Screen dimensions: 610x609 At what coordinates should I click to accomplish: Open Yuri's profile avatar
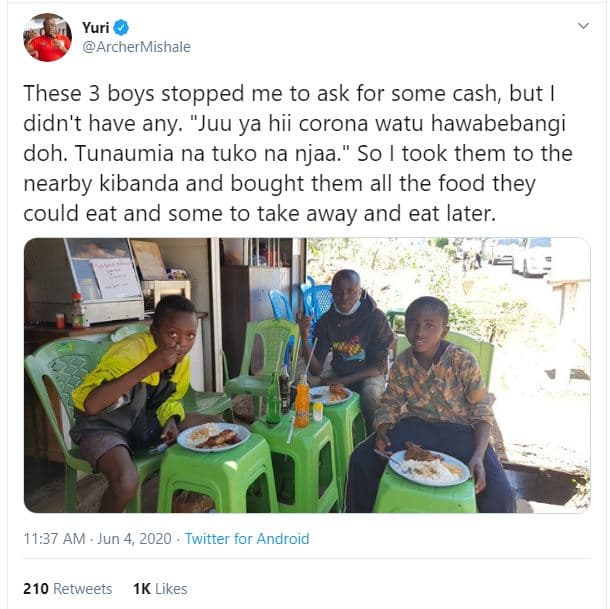pos(47,37)
